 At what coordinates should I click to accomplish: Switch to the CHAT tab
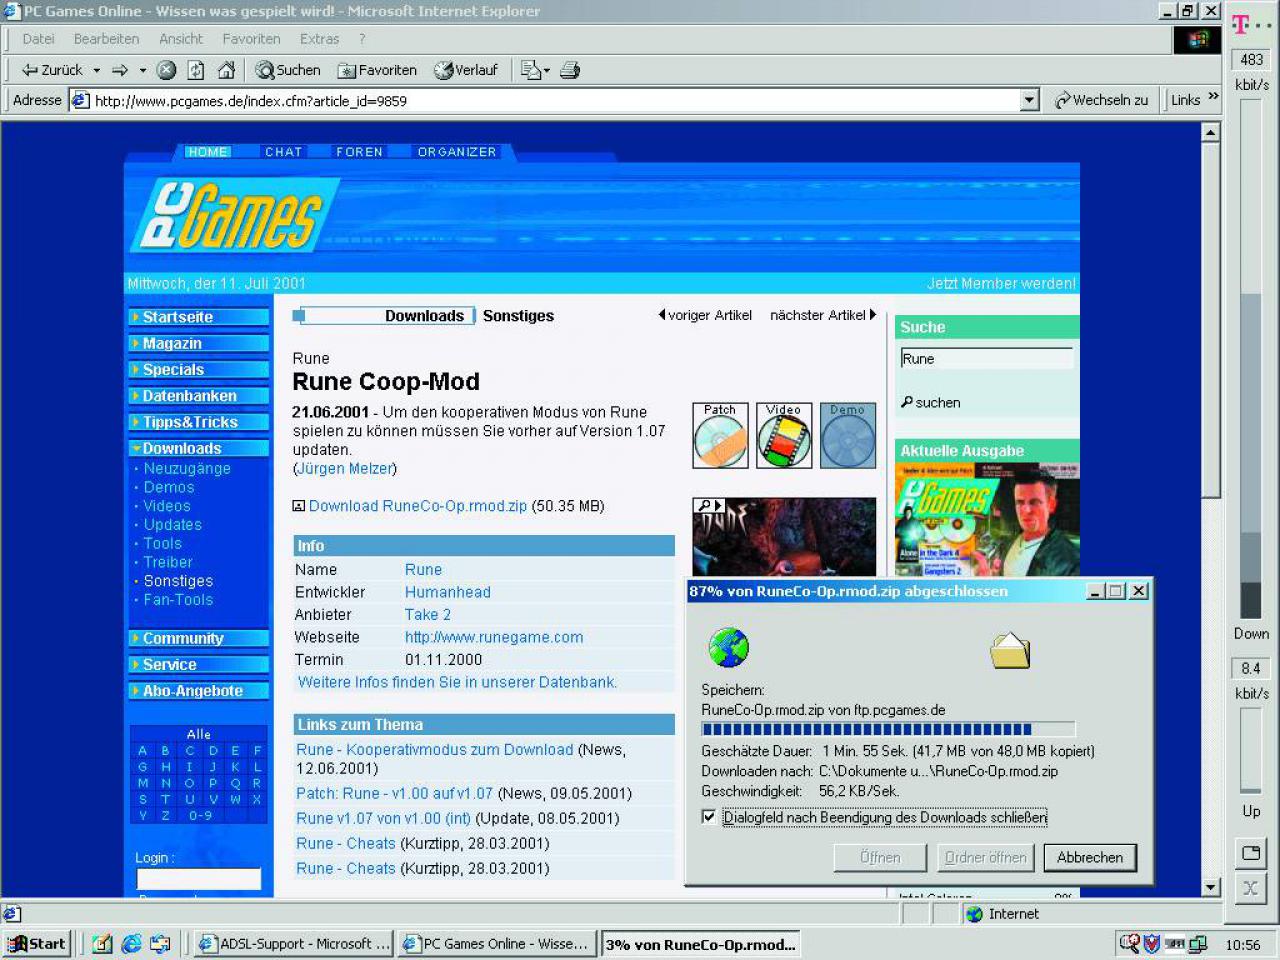coord(283,152)
